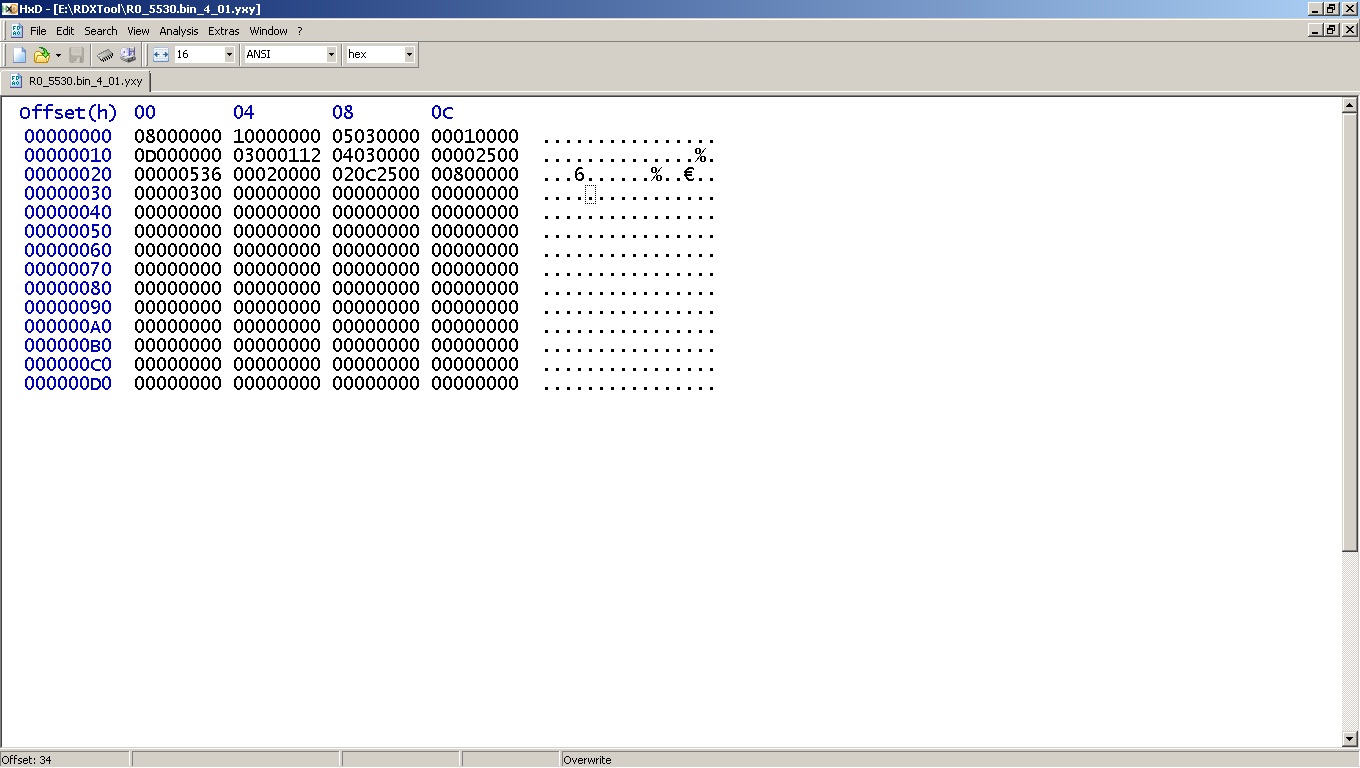Click hex value 020C2500
1360x768 pixels.
[376, 174]
